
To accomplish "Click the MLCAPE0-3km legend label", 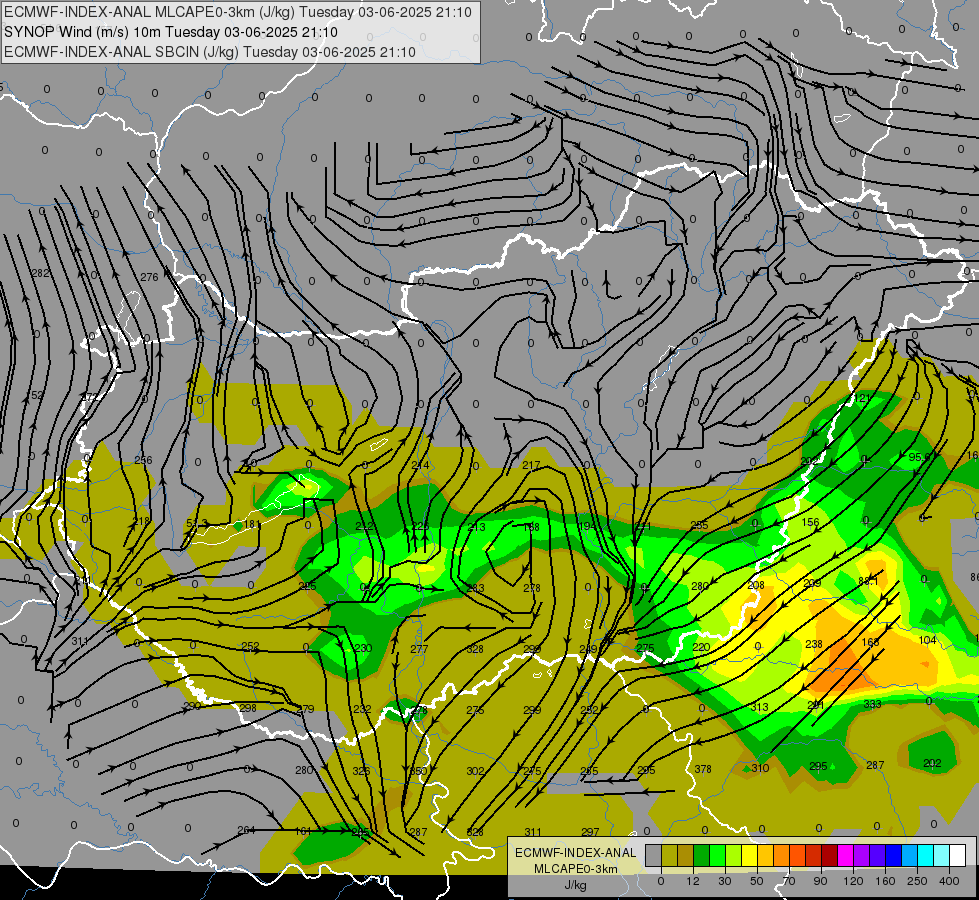I will point(576,869).
